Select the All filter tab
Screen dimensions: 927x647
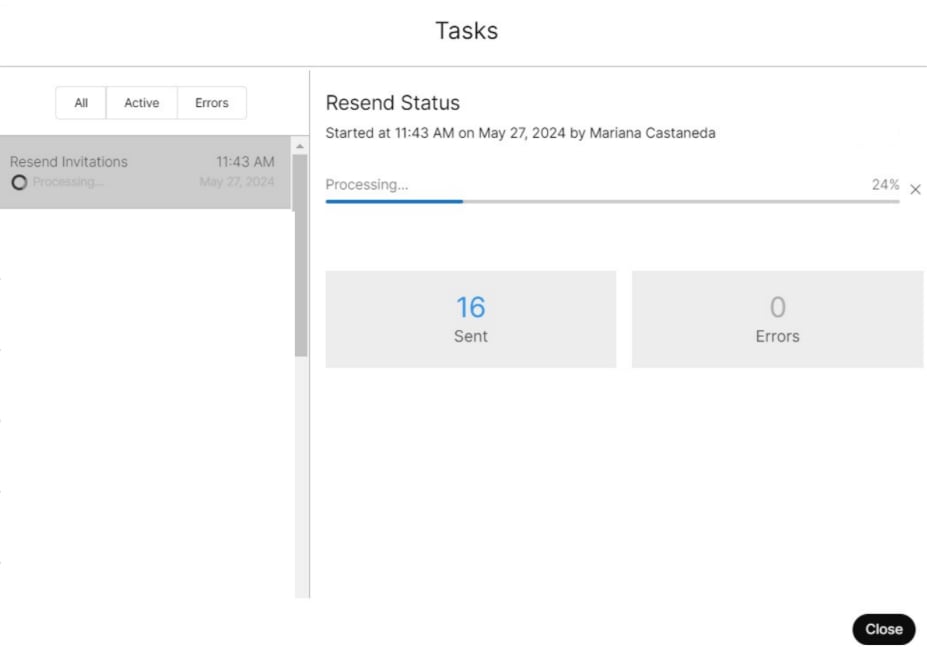pos(81,103)
